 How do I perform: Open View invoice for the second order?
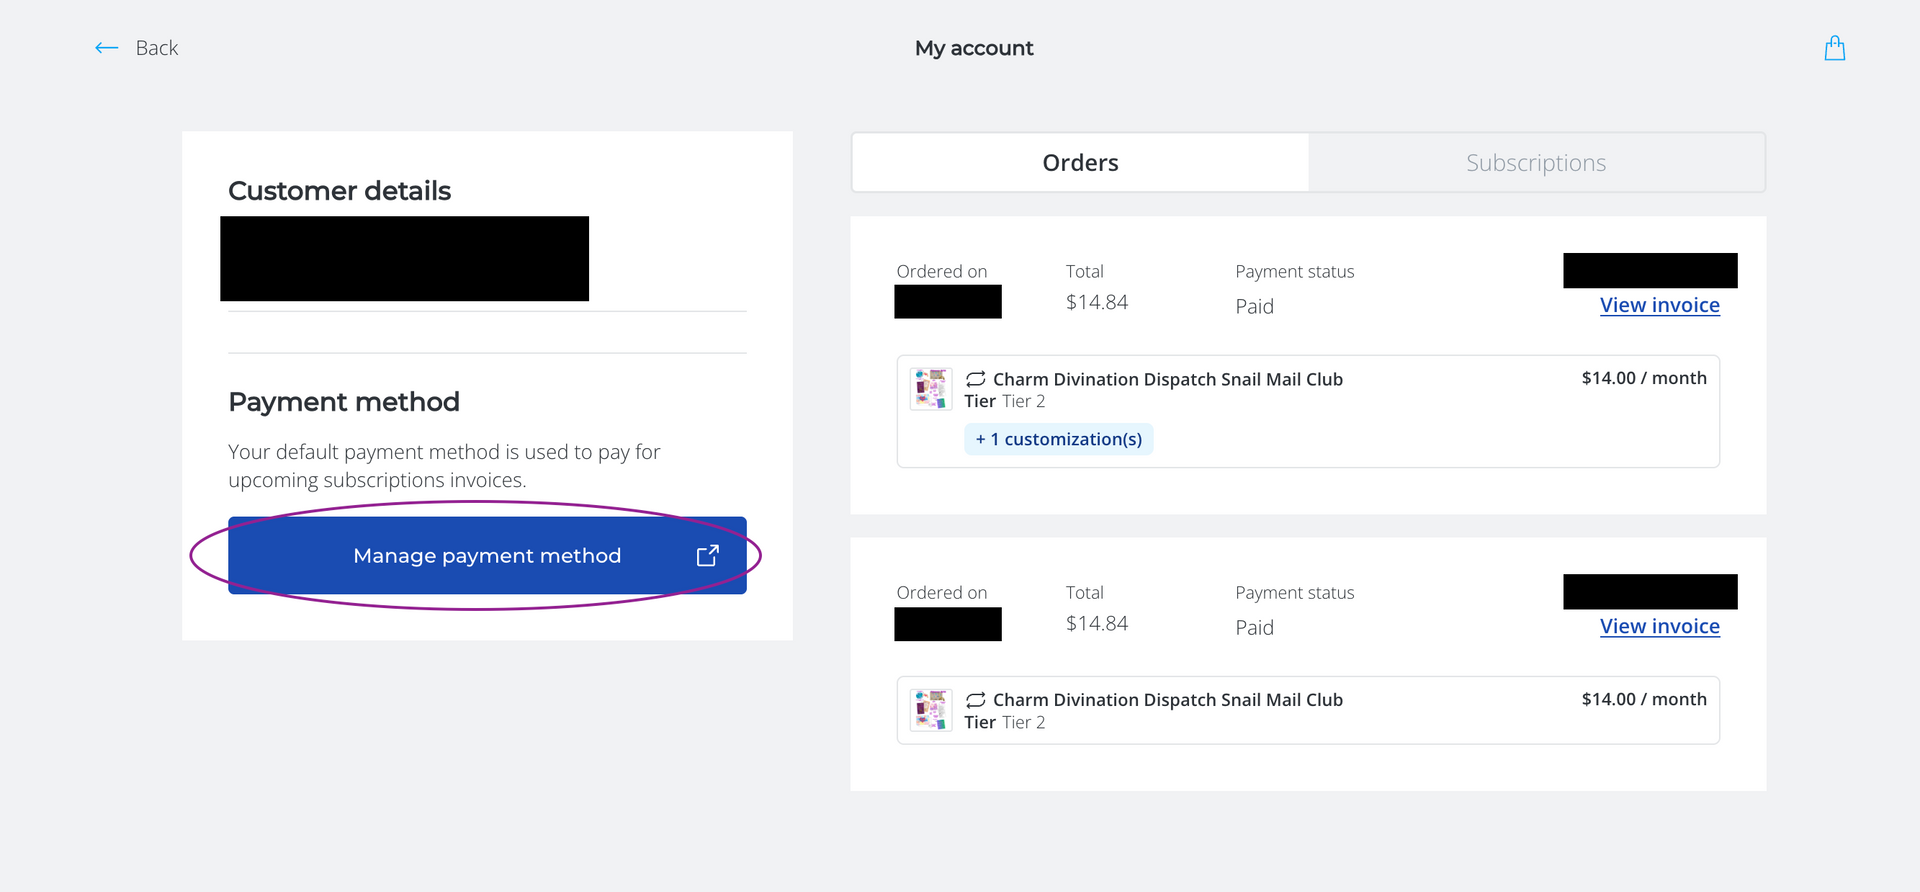1659,627
